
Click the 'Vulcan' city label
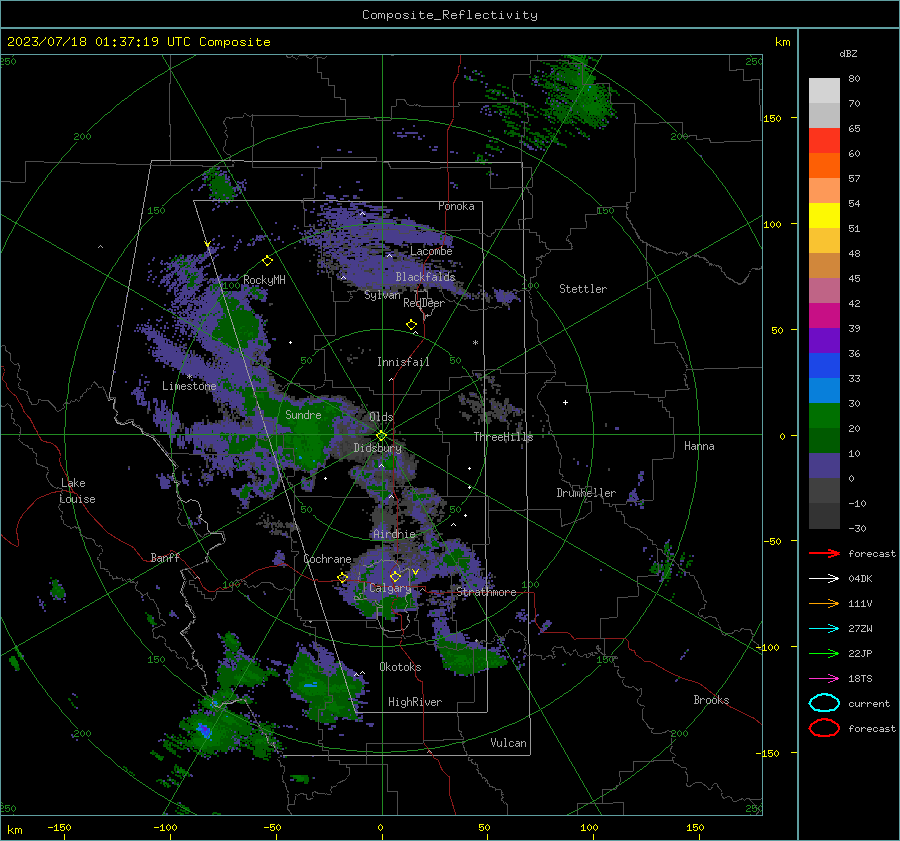pos(508,743)
